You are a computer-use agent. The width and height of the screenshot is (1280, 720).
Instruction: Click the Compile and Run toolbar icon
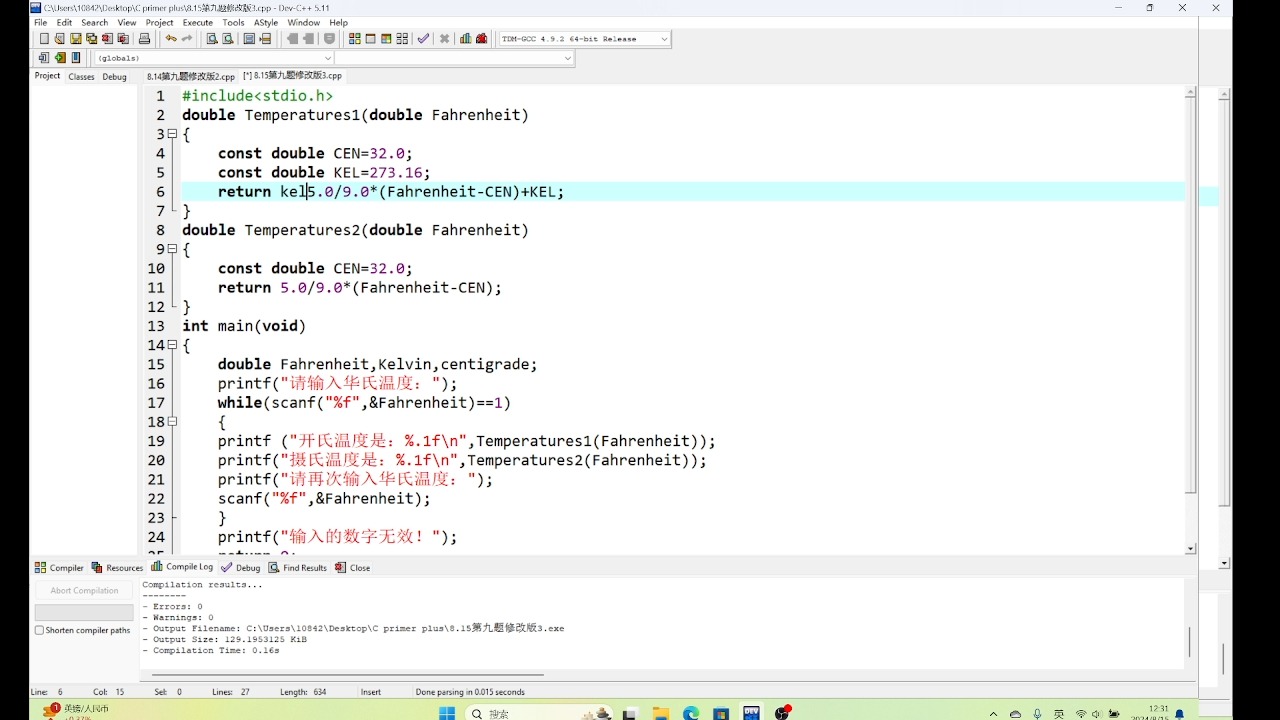(386, 39)
